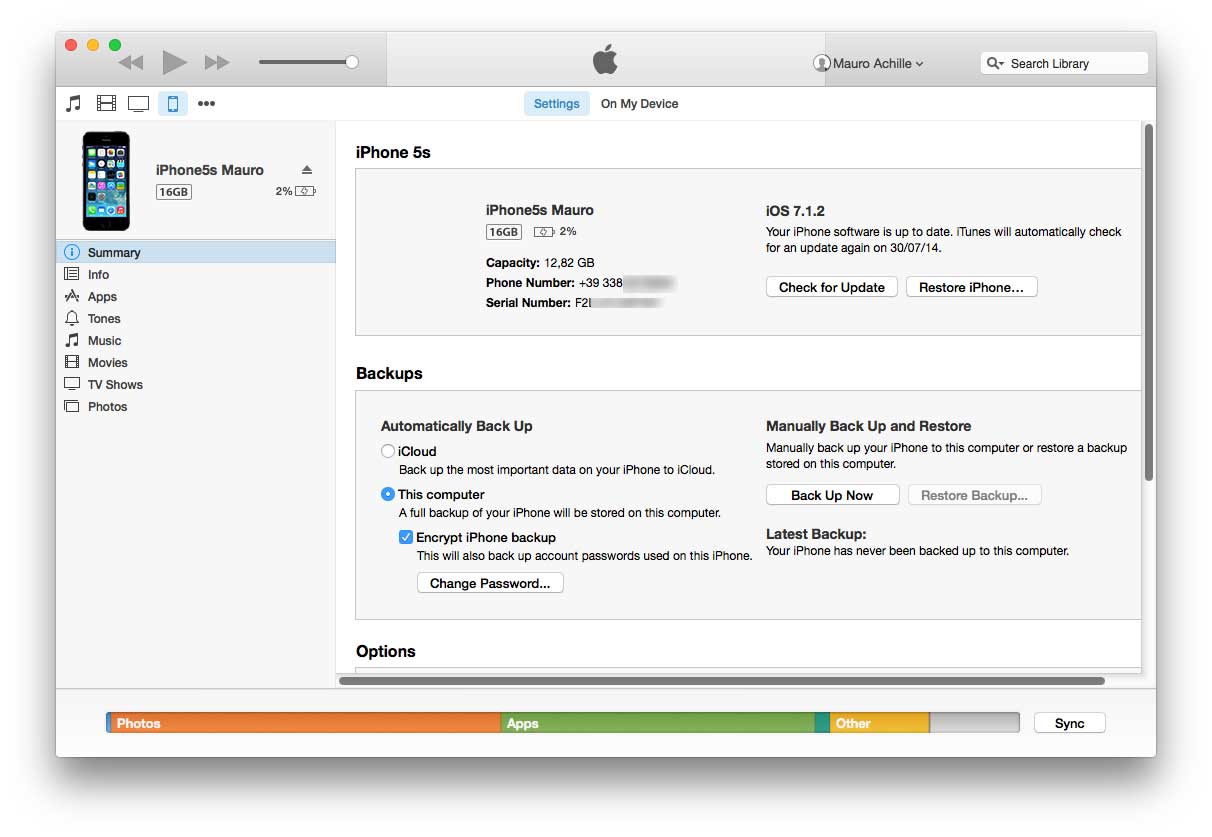
Task: Open the Movies library icon
Action: (x=106, y=103)
